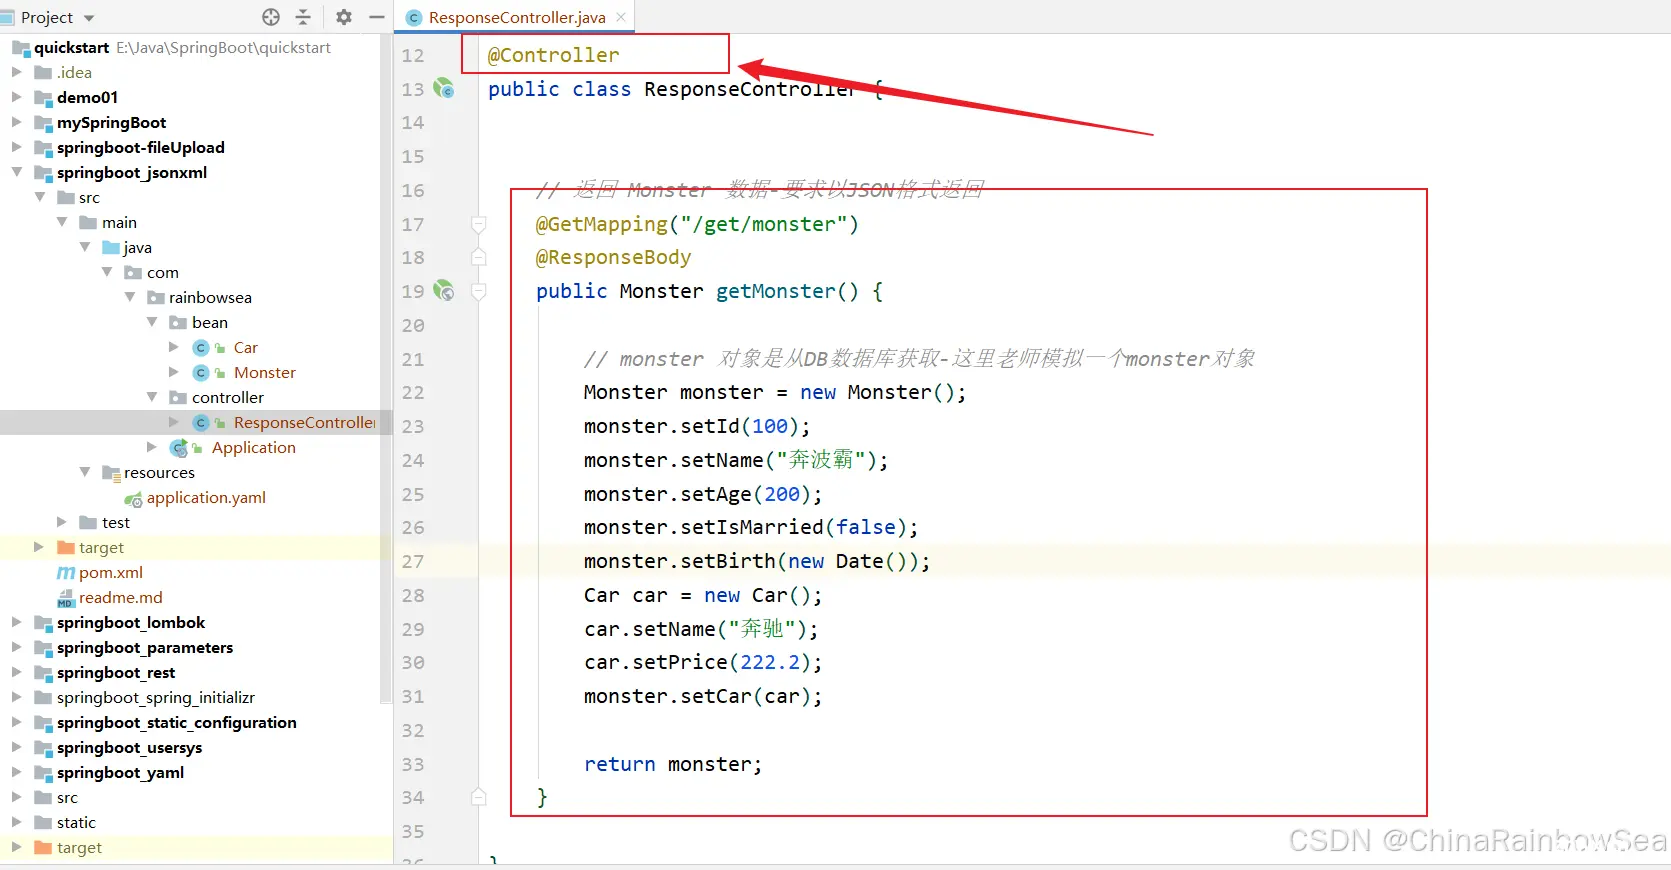
Task: Select springboot_yaml module
Action: [121, 772]
